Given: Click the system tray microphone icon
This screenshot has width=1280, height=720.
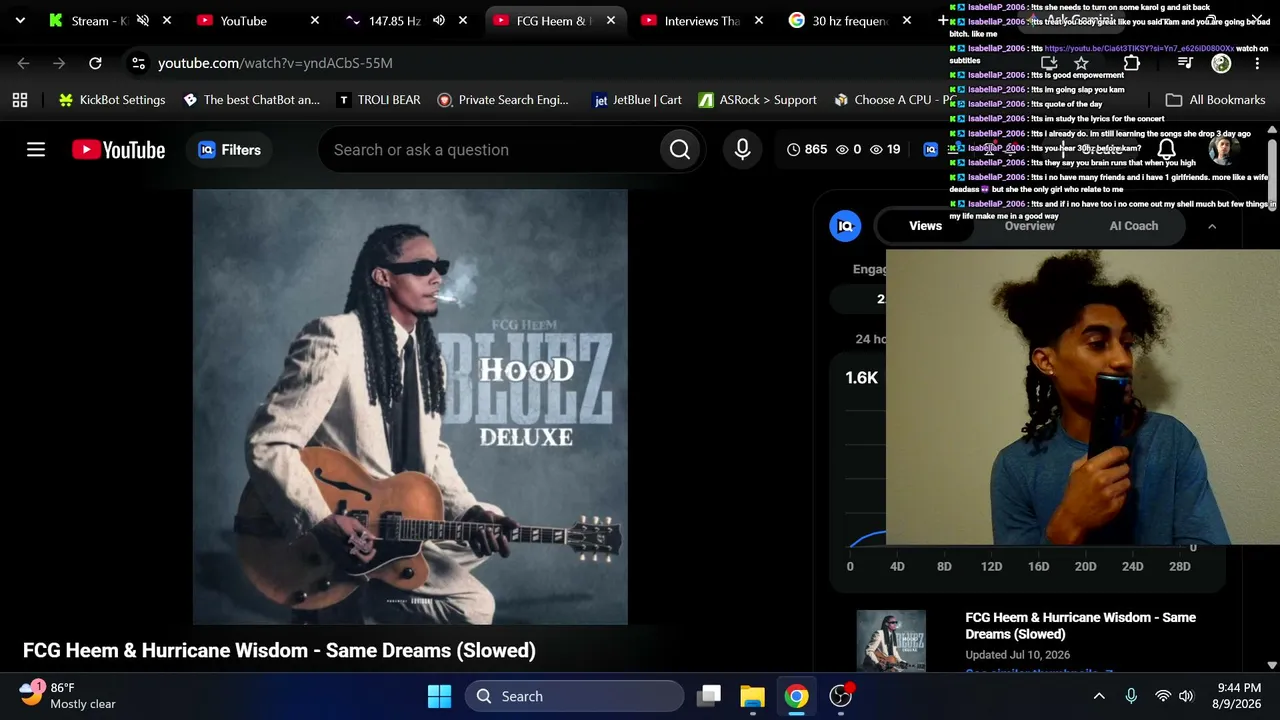Looking at the screenshot, I should tap(1131, 696).
